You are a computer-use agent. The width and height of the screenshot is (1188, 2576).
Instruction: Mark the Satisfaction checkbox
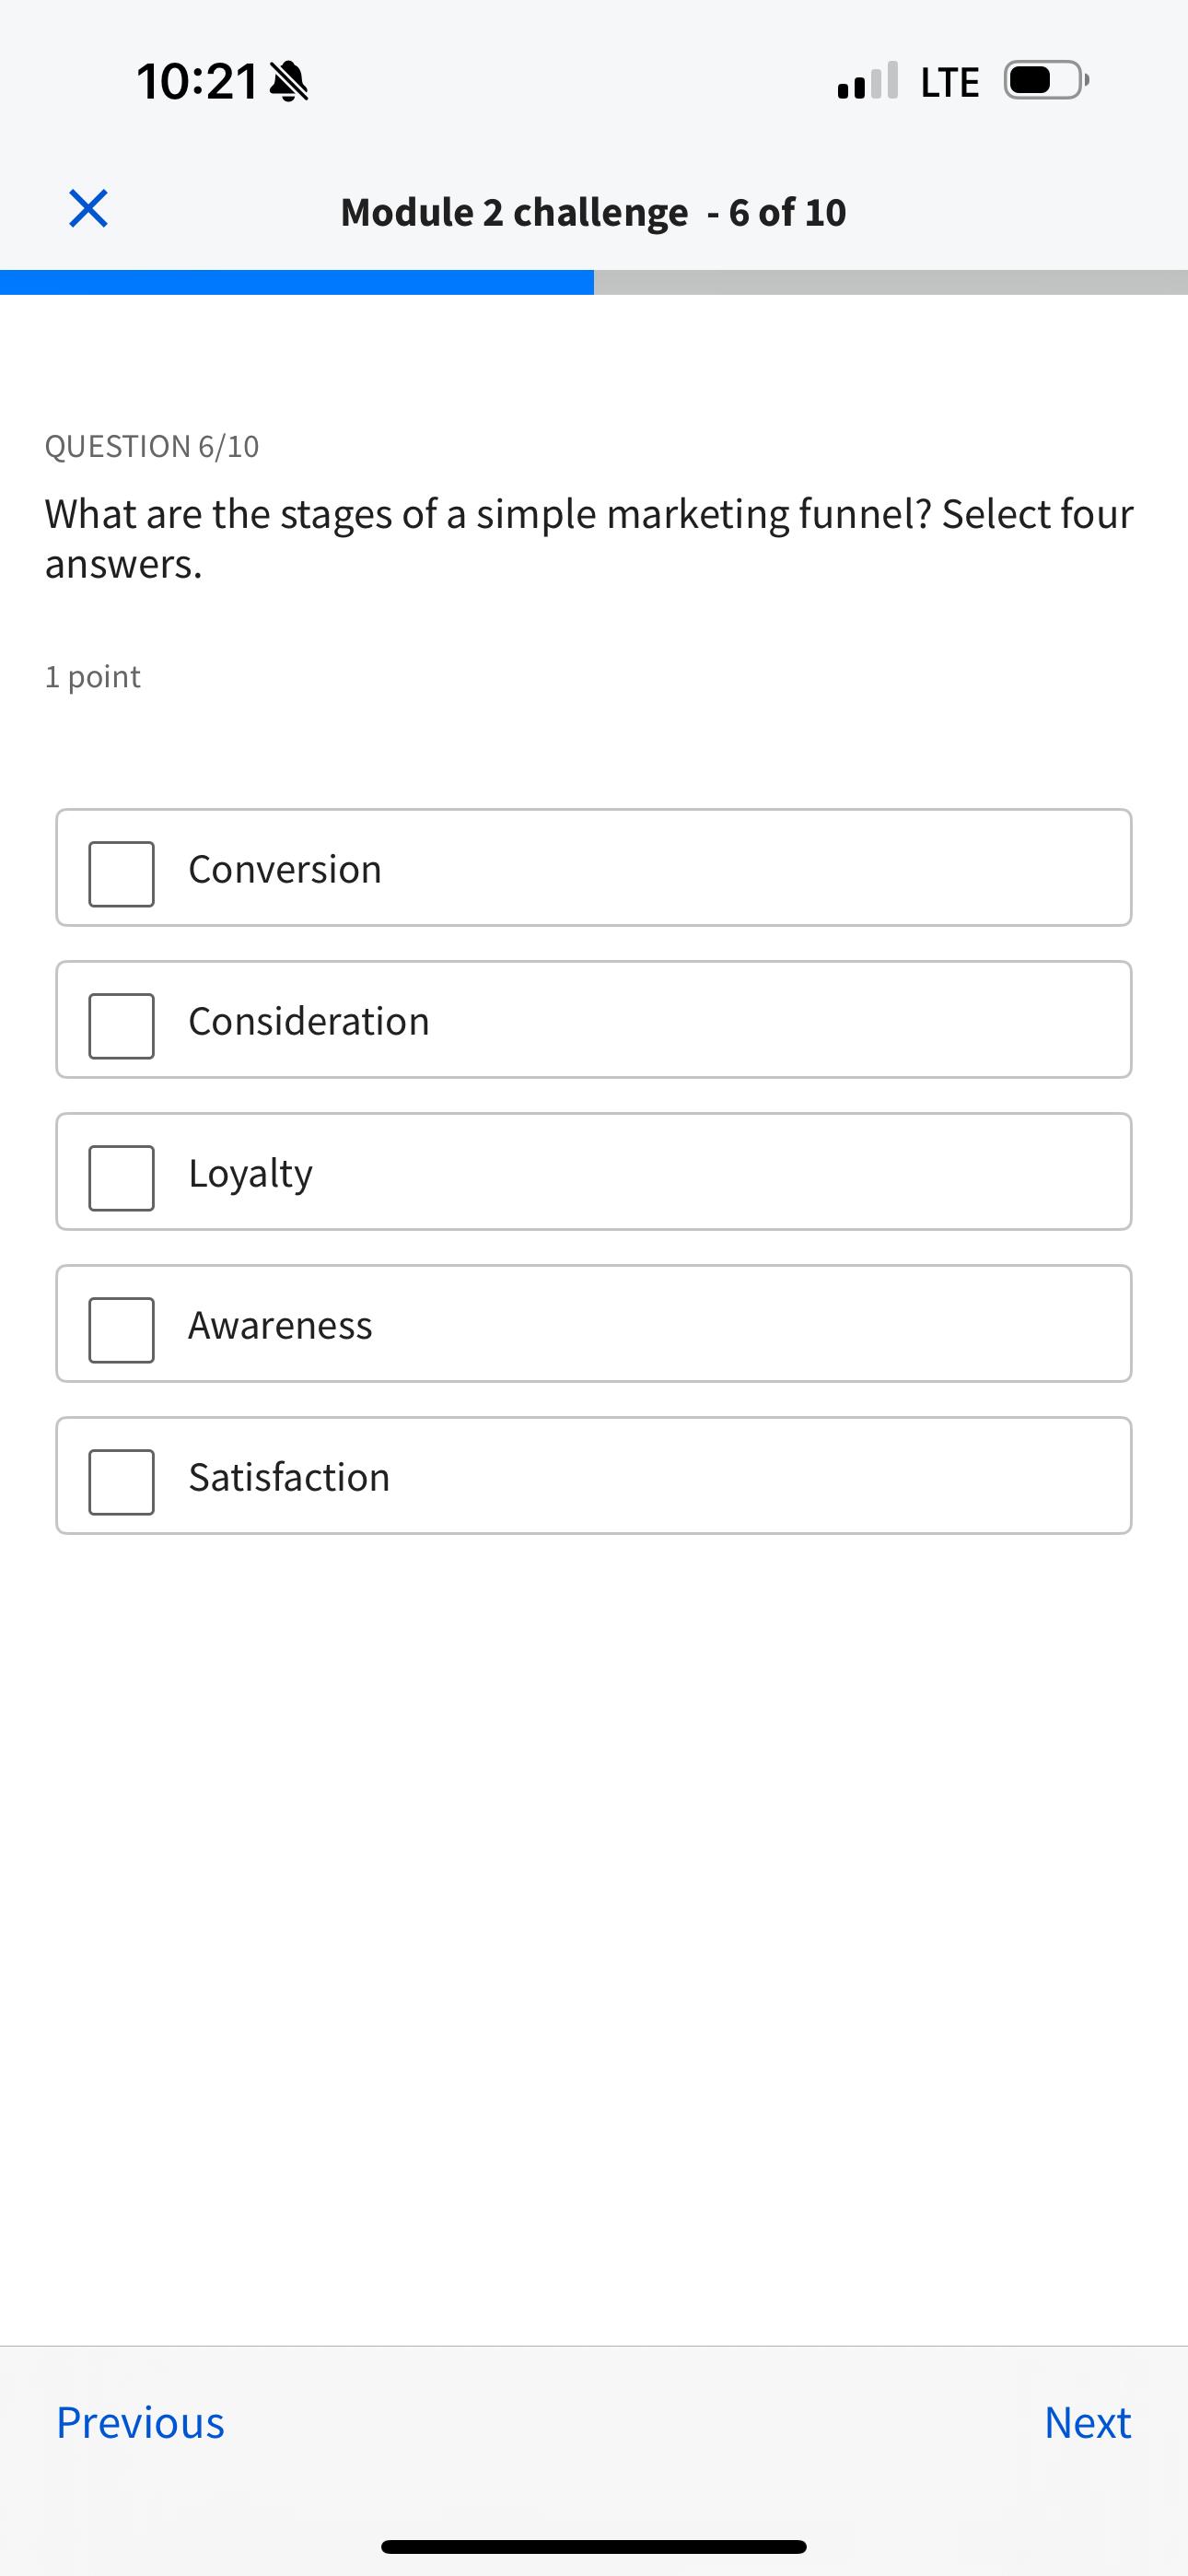121,1481
